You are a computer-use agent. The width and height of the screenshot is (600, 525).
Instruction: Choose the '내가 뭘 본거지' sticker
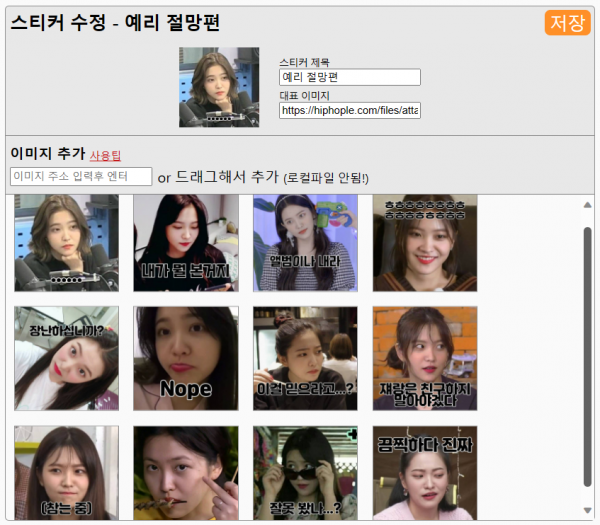click(x=186, y=243)
